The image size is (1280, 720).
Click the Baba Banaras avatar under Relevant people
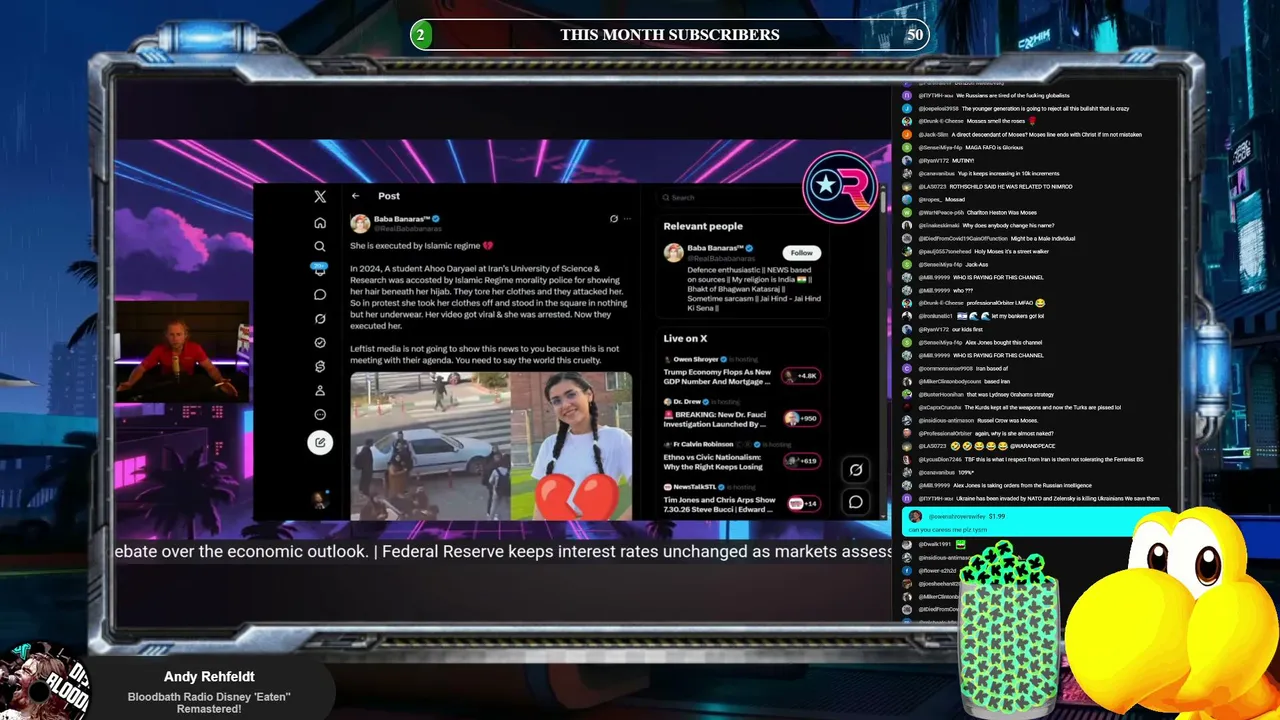coord(673,252)
